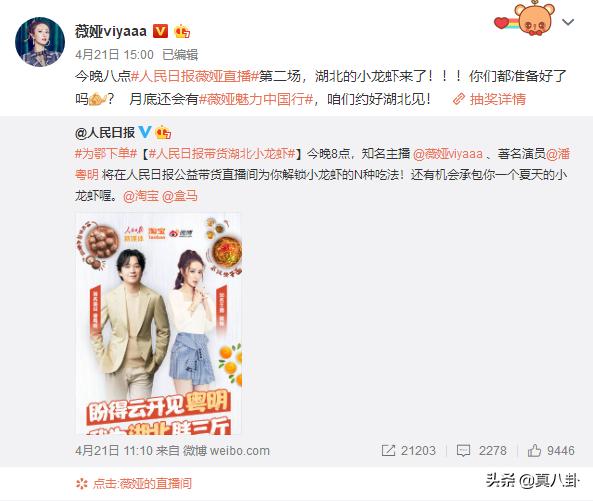
Task: Open the @盒马 mention
Action: [x=180, y=196]
